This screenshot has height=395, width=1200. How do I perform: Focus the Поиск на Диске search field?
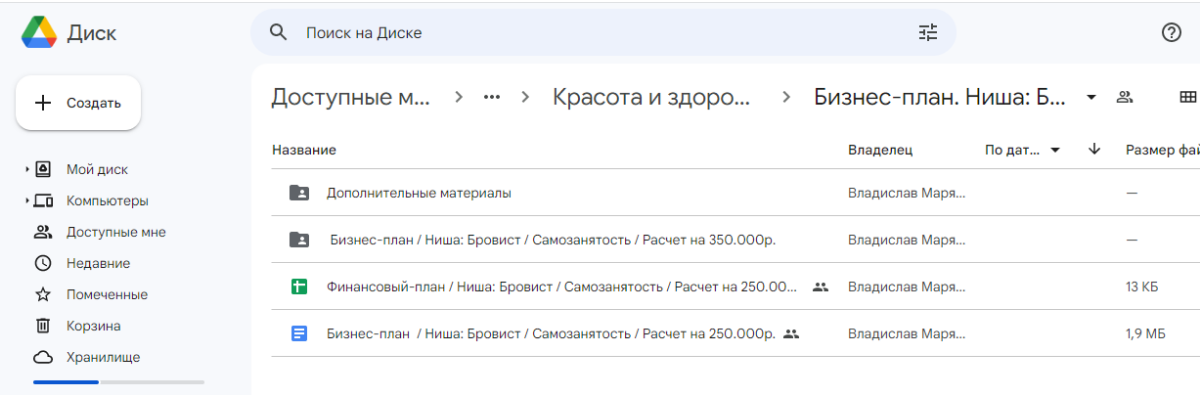pos(603,33)
